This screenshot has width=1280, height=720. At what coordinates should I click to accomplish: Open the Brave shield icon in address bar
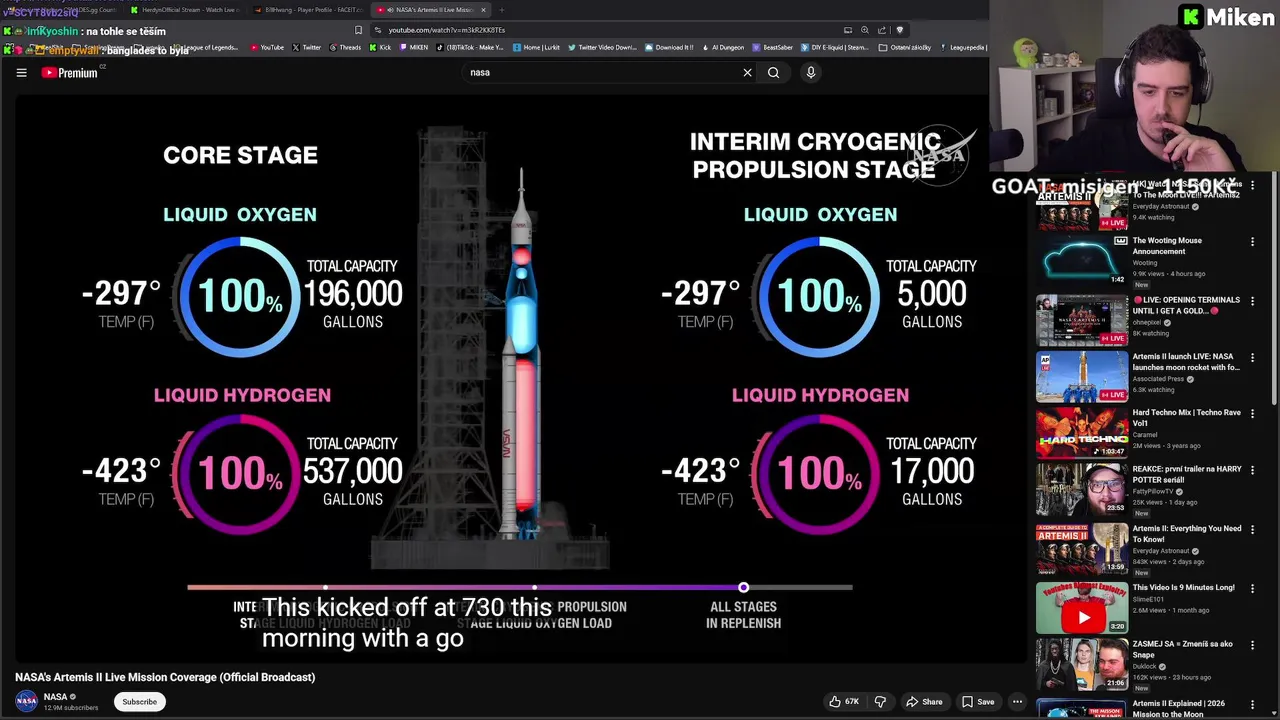899,30
